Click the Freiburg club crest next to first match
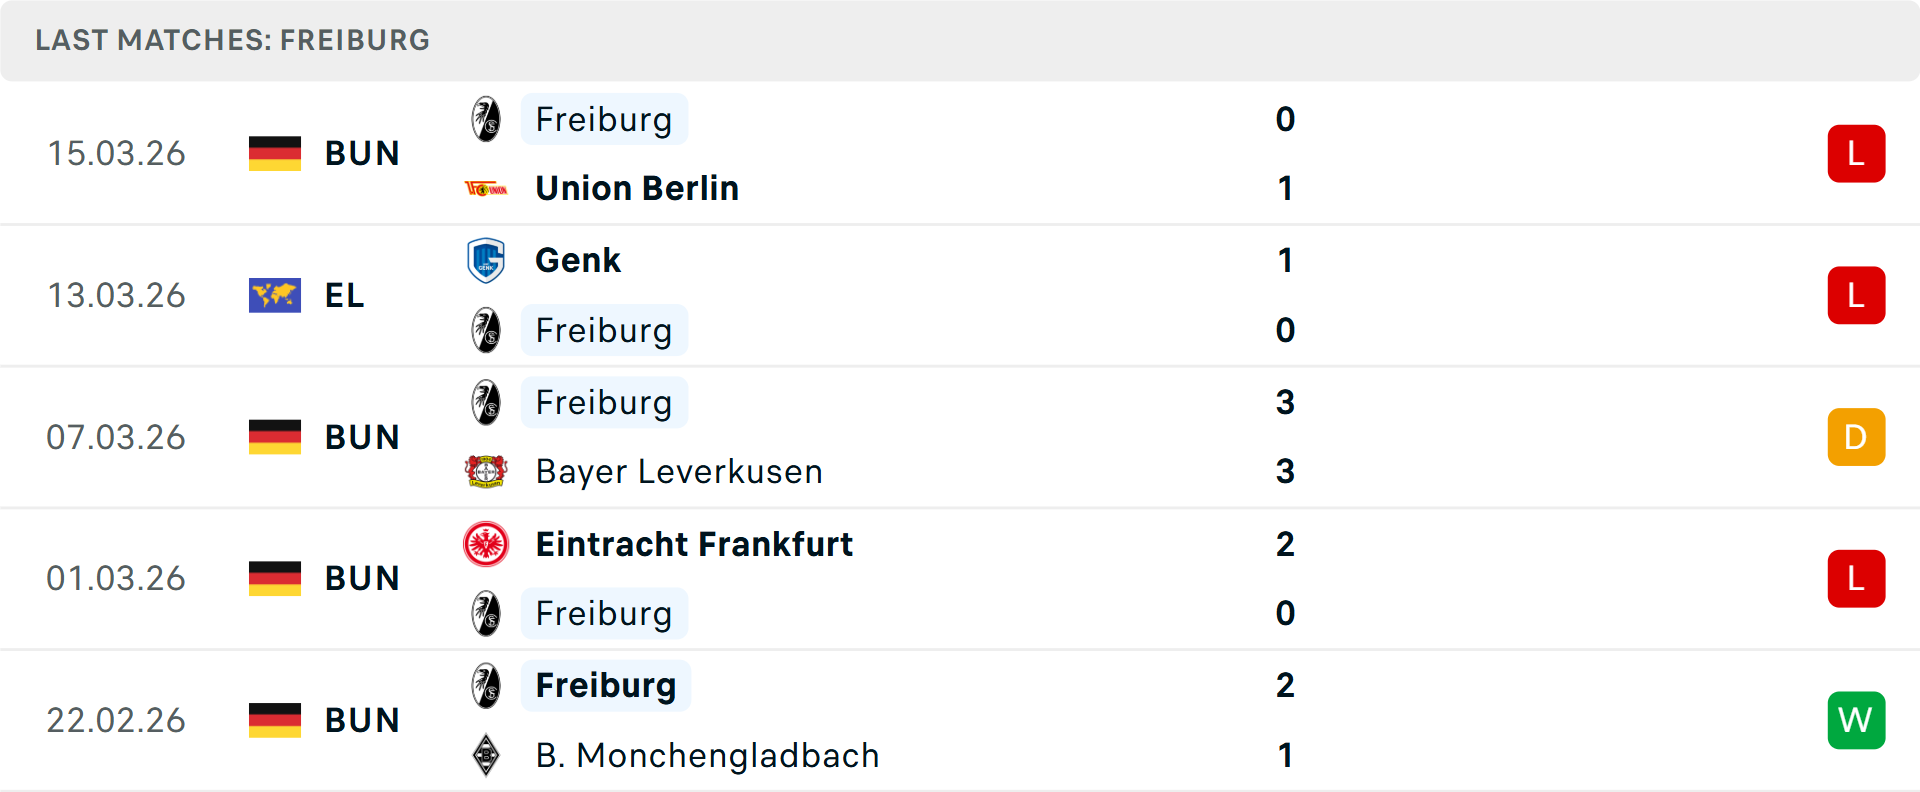 487,119
